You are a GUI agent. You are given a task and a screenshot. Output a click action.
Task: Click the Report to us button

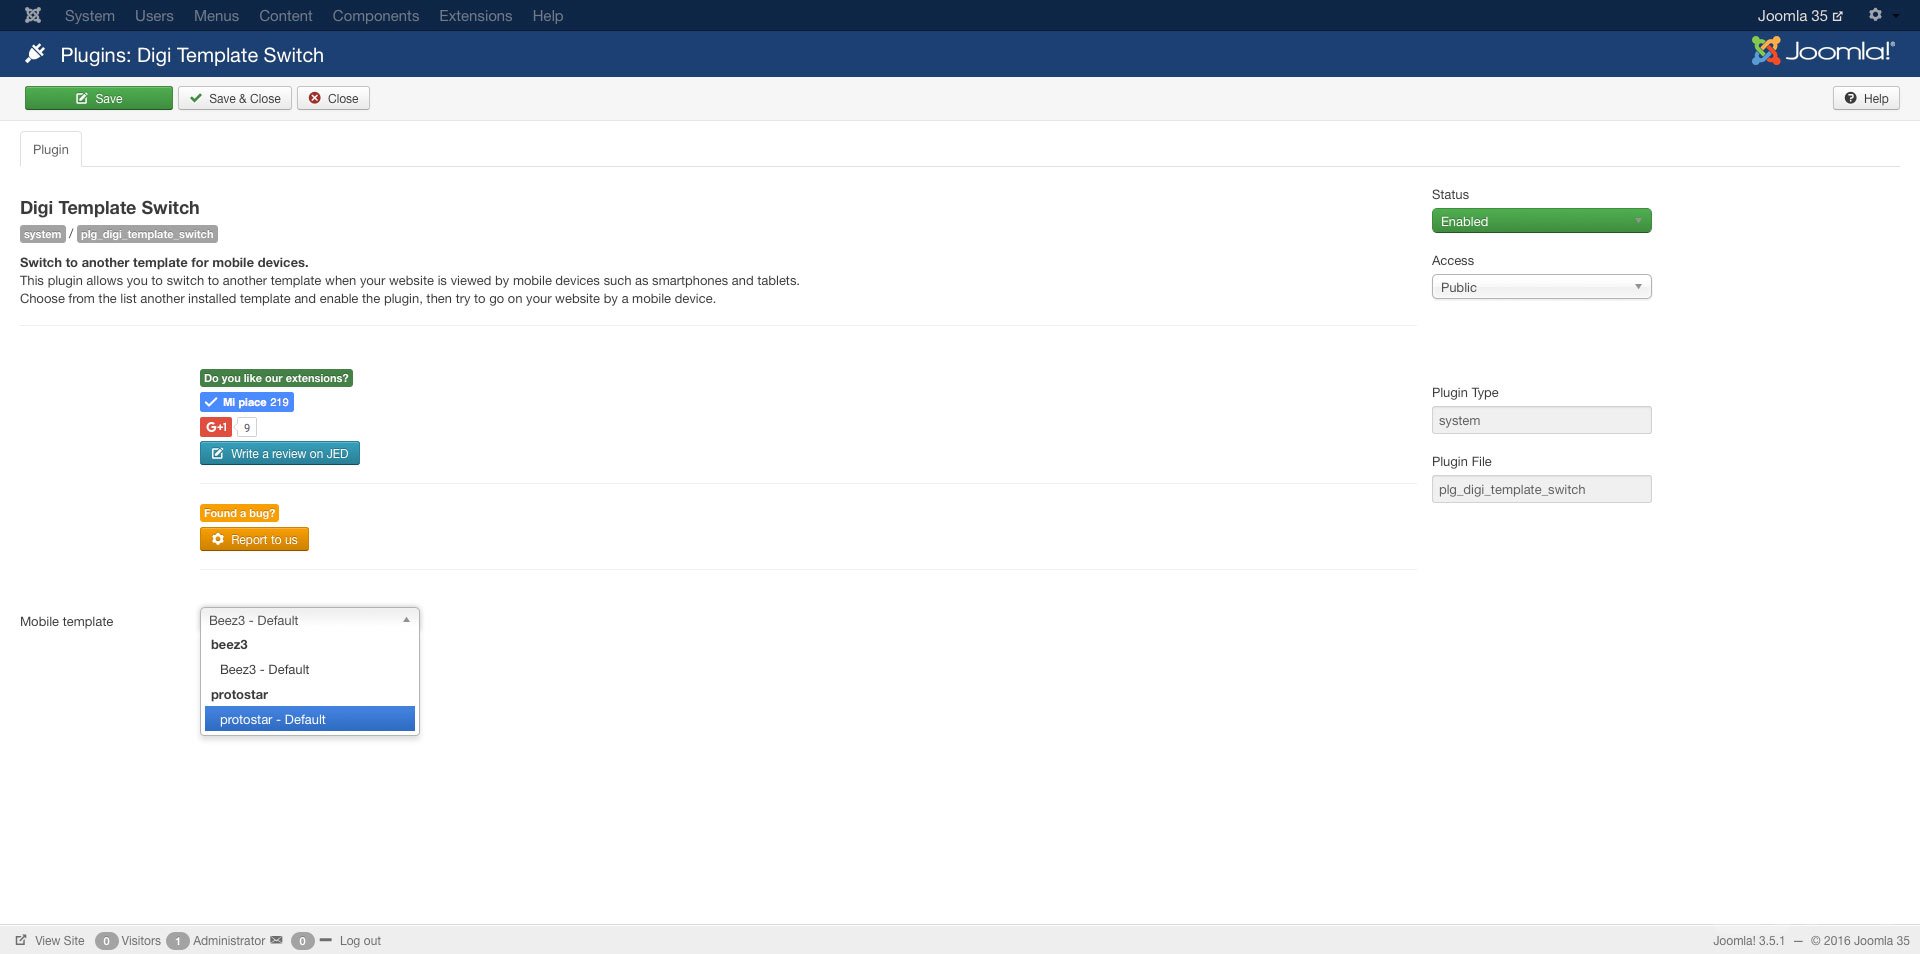[x=254, y=540]
